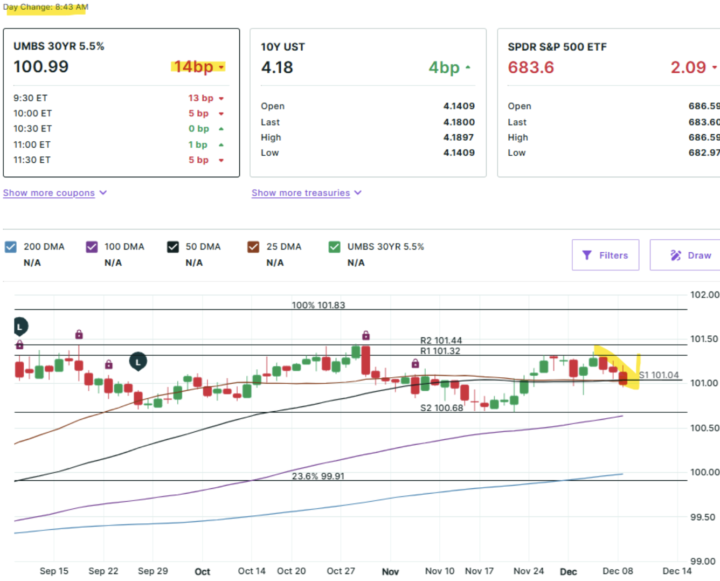Screen dimensions: 720x581
Task: Click the chevron beside Show more coupons
Action: [x=103, y=192]
